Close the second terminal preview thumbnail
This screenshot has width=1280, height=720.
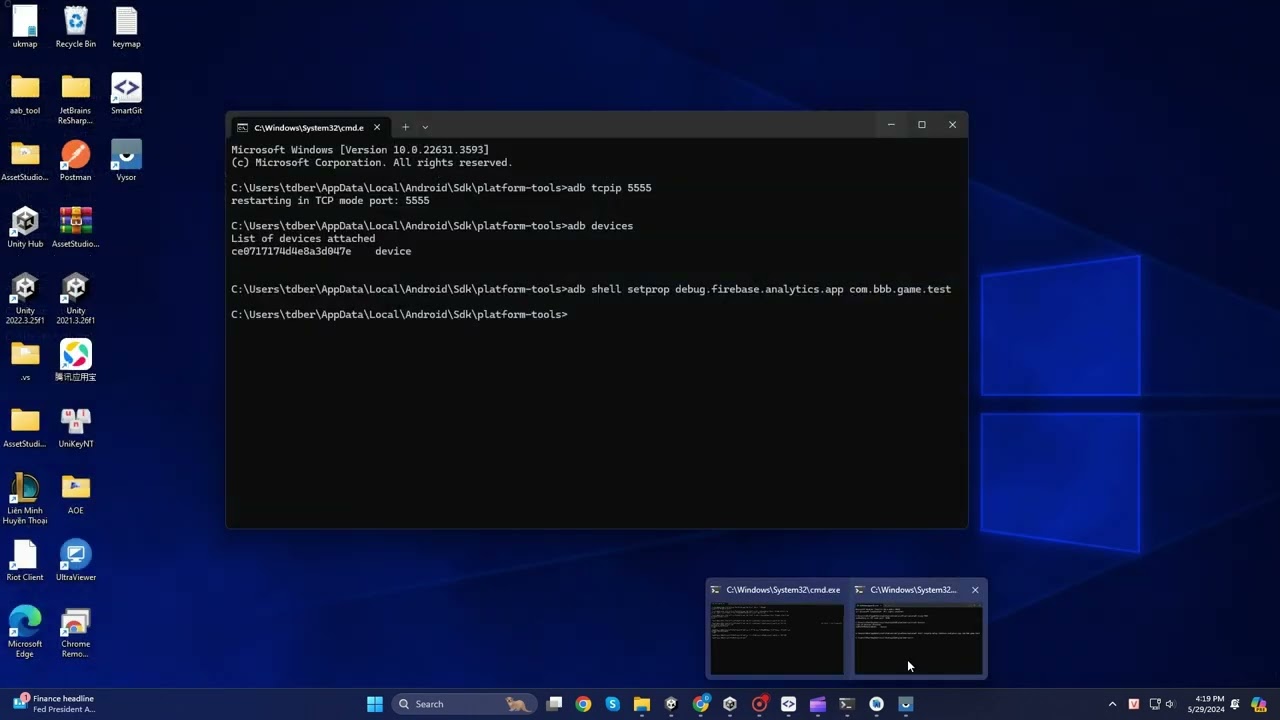[975, 590]
